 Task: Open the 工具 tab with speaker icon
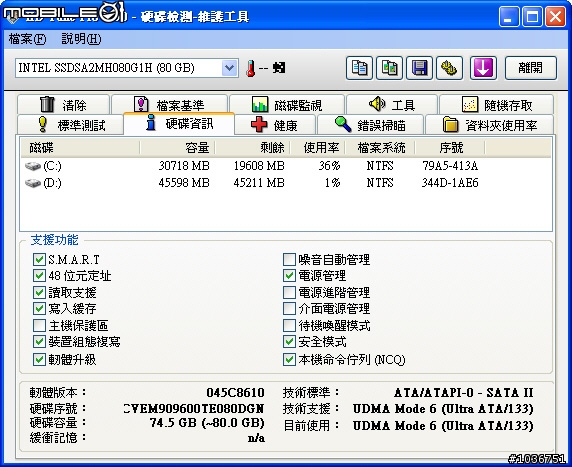(x=392, y=105)
